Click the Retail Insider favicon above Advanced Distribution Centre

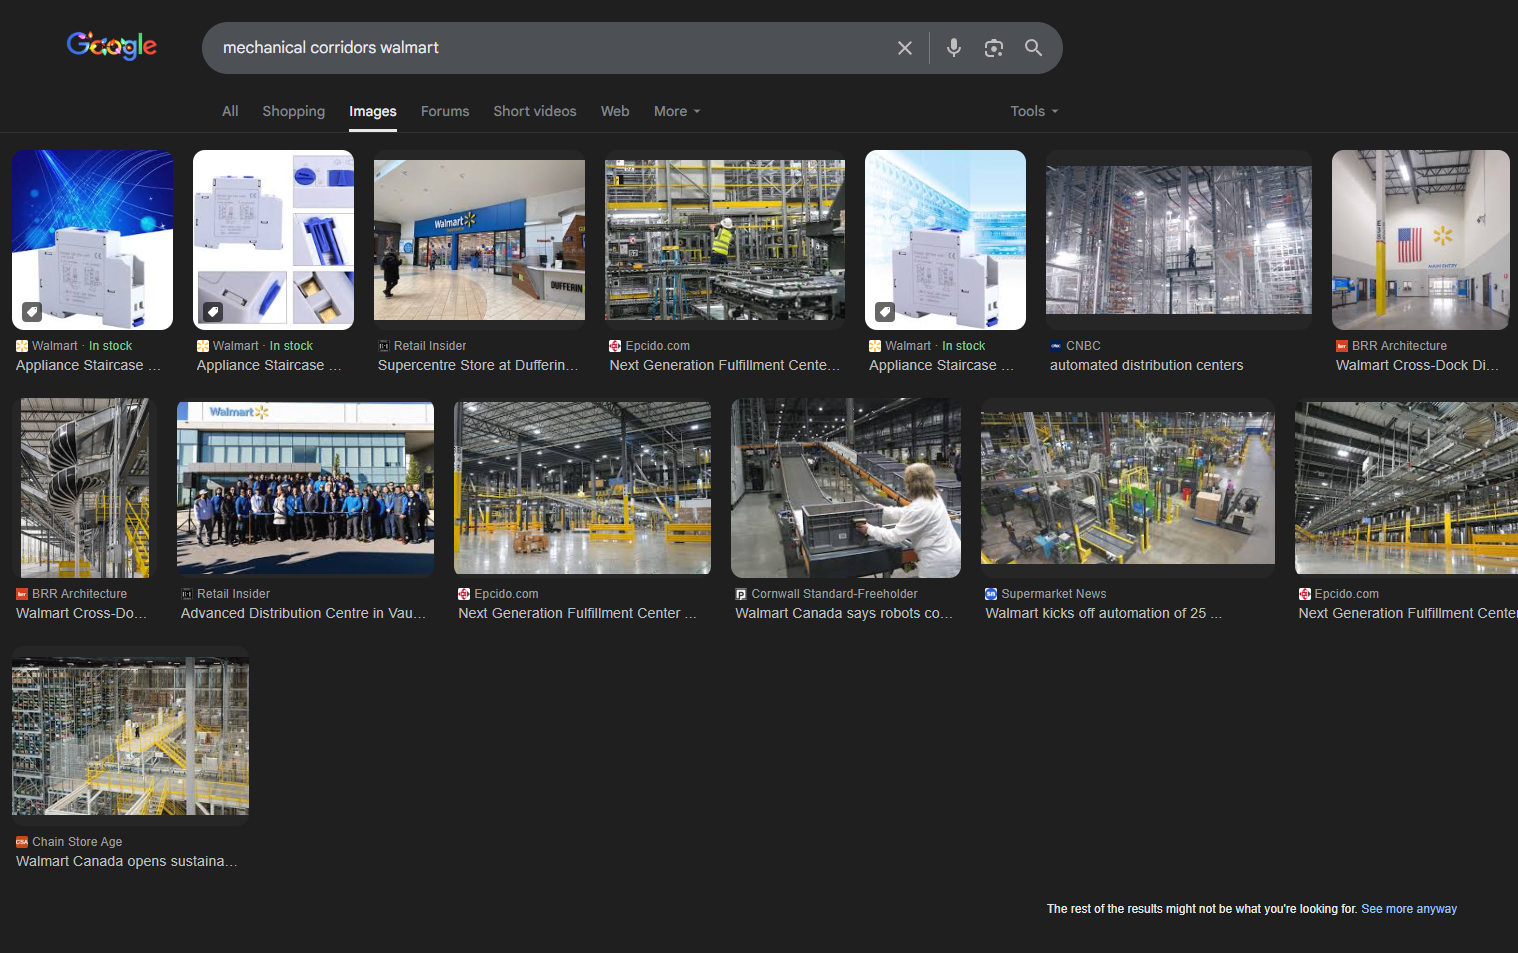(187, 594)
